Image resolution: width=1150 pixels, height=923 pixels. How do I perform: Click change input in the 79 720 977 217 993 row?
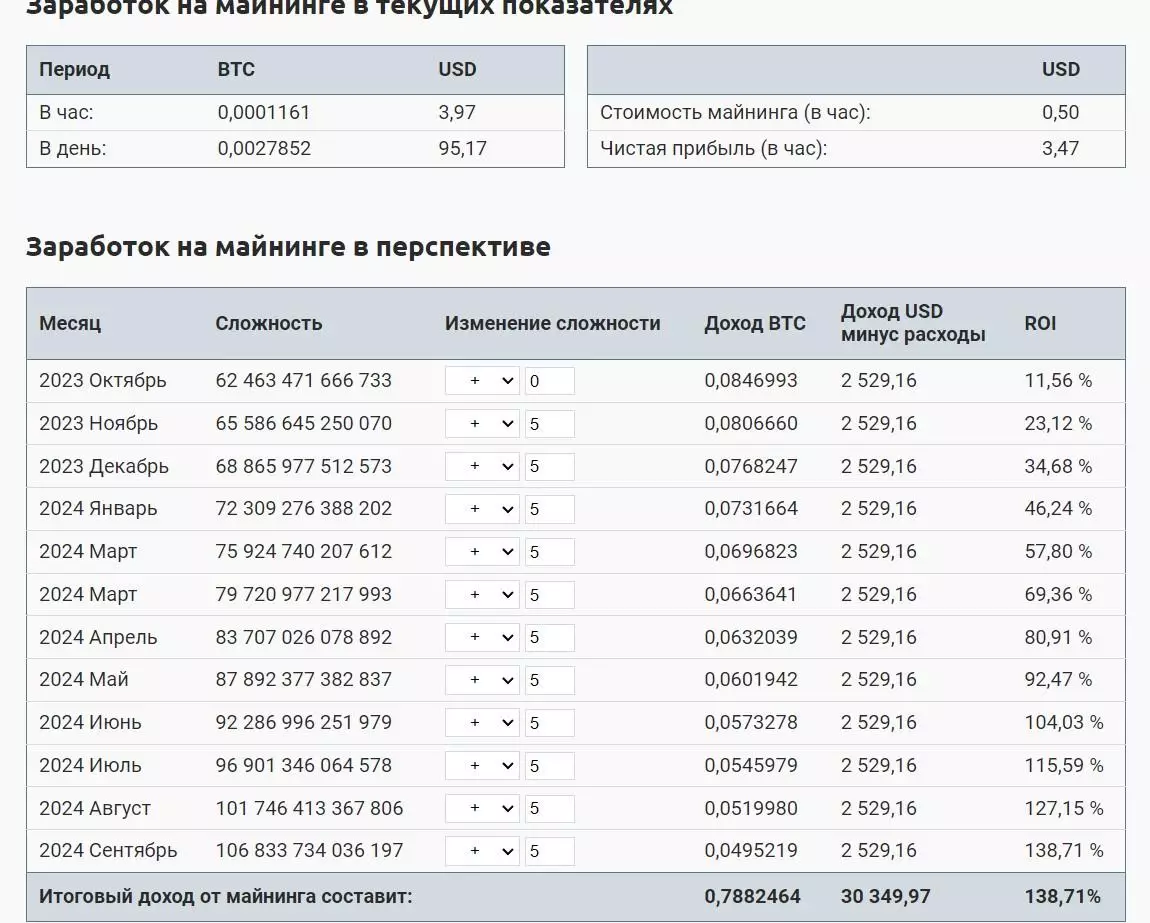pos(549,595)
